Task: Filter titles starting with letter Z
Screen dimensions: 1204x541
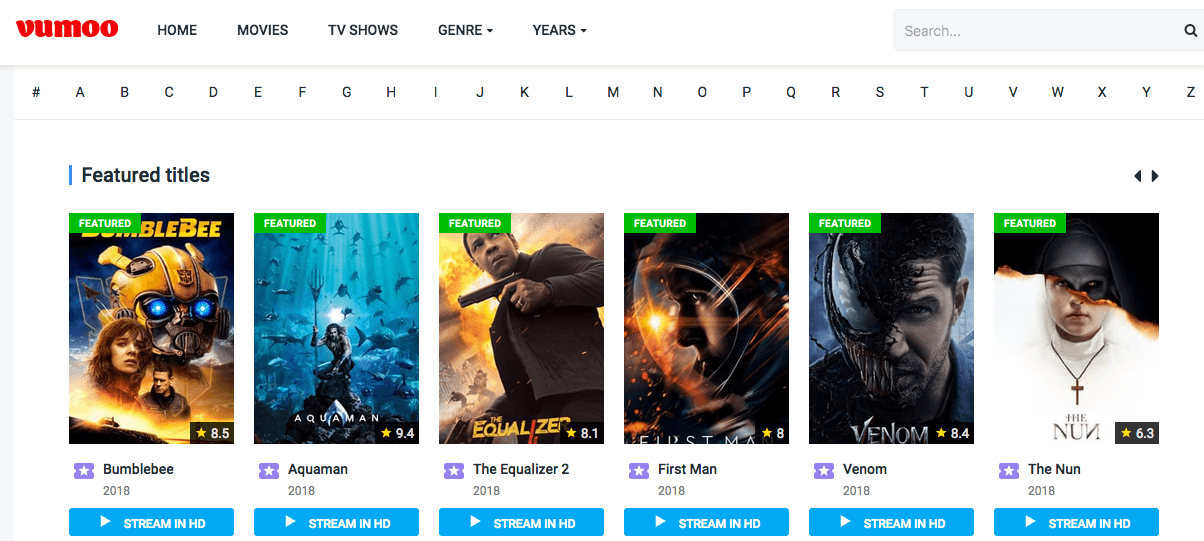Action: [x=1190, y=92]
